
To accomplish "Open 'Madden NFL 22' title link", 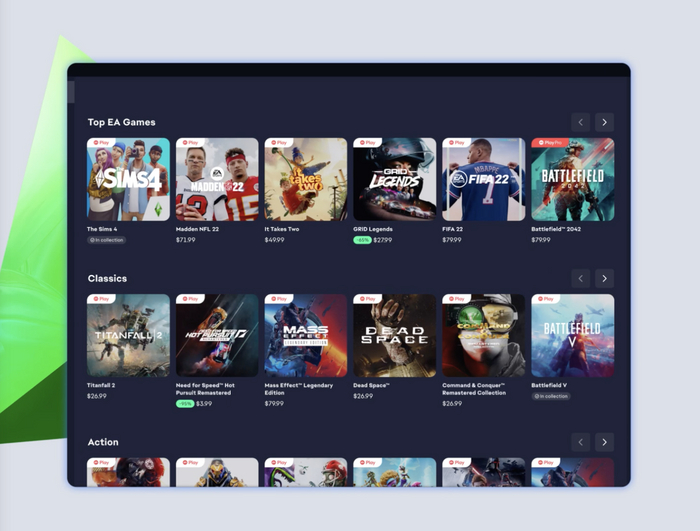I will [x=197, y=229].
